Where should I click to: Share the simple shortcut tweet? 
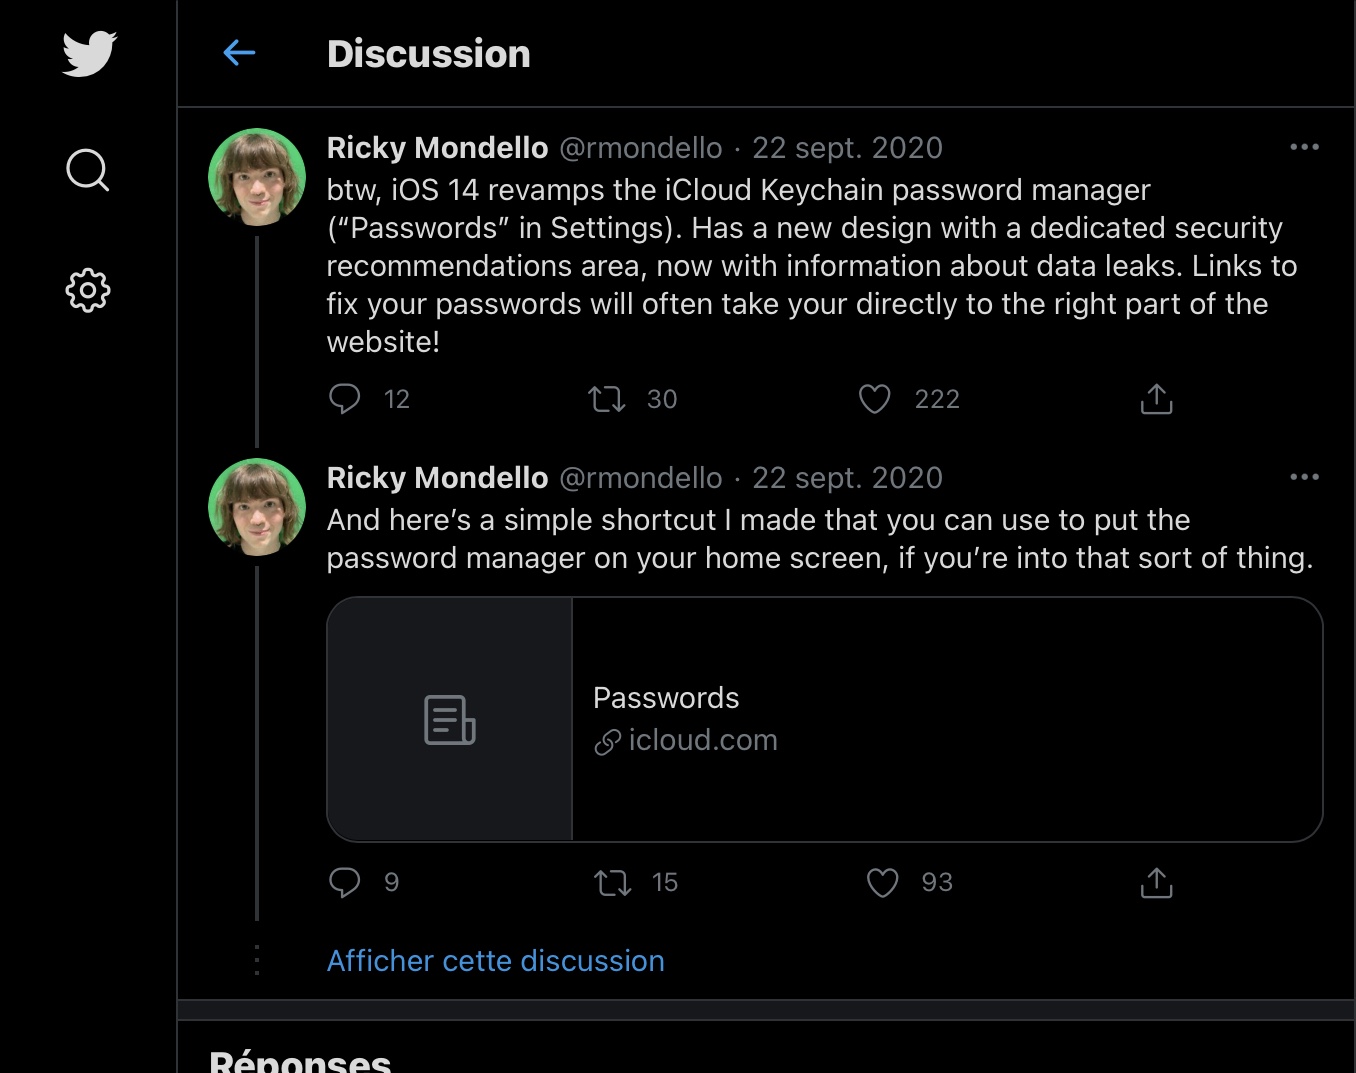1156,883
